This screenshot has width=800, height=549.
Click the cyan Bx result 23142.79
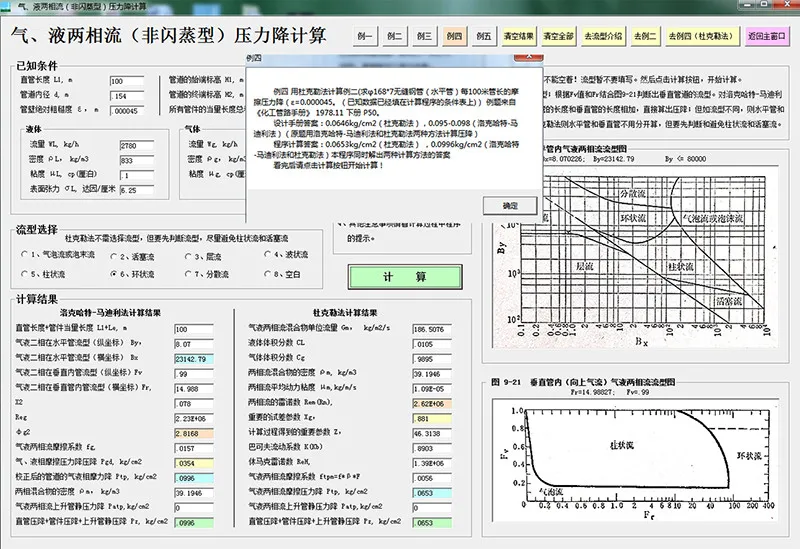[x=194, y=359]
